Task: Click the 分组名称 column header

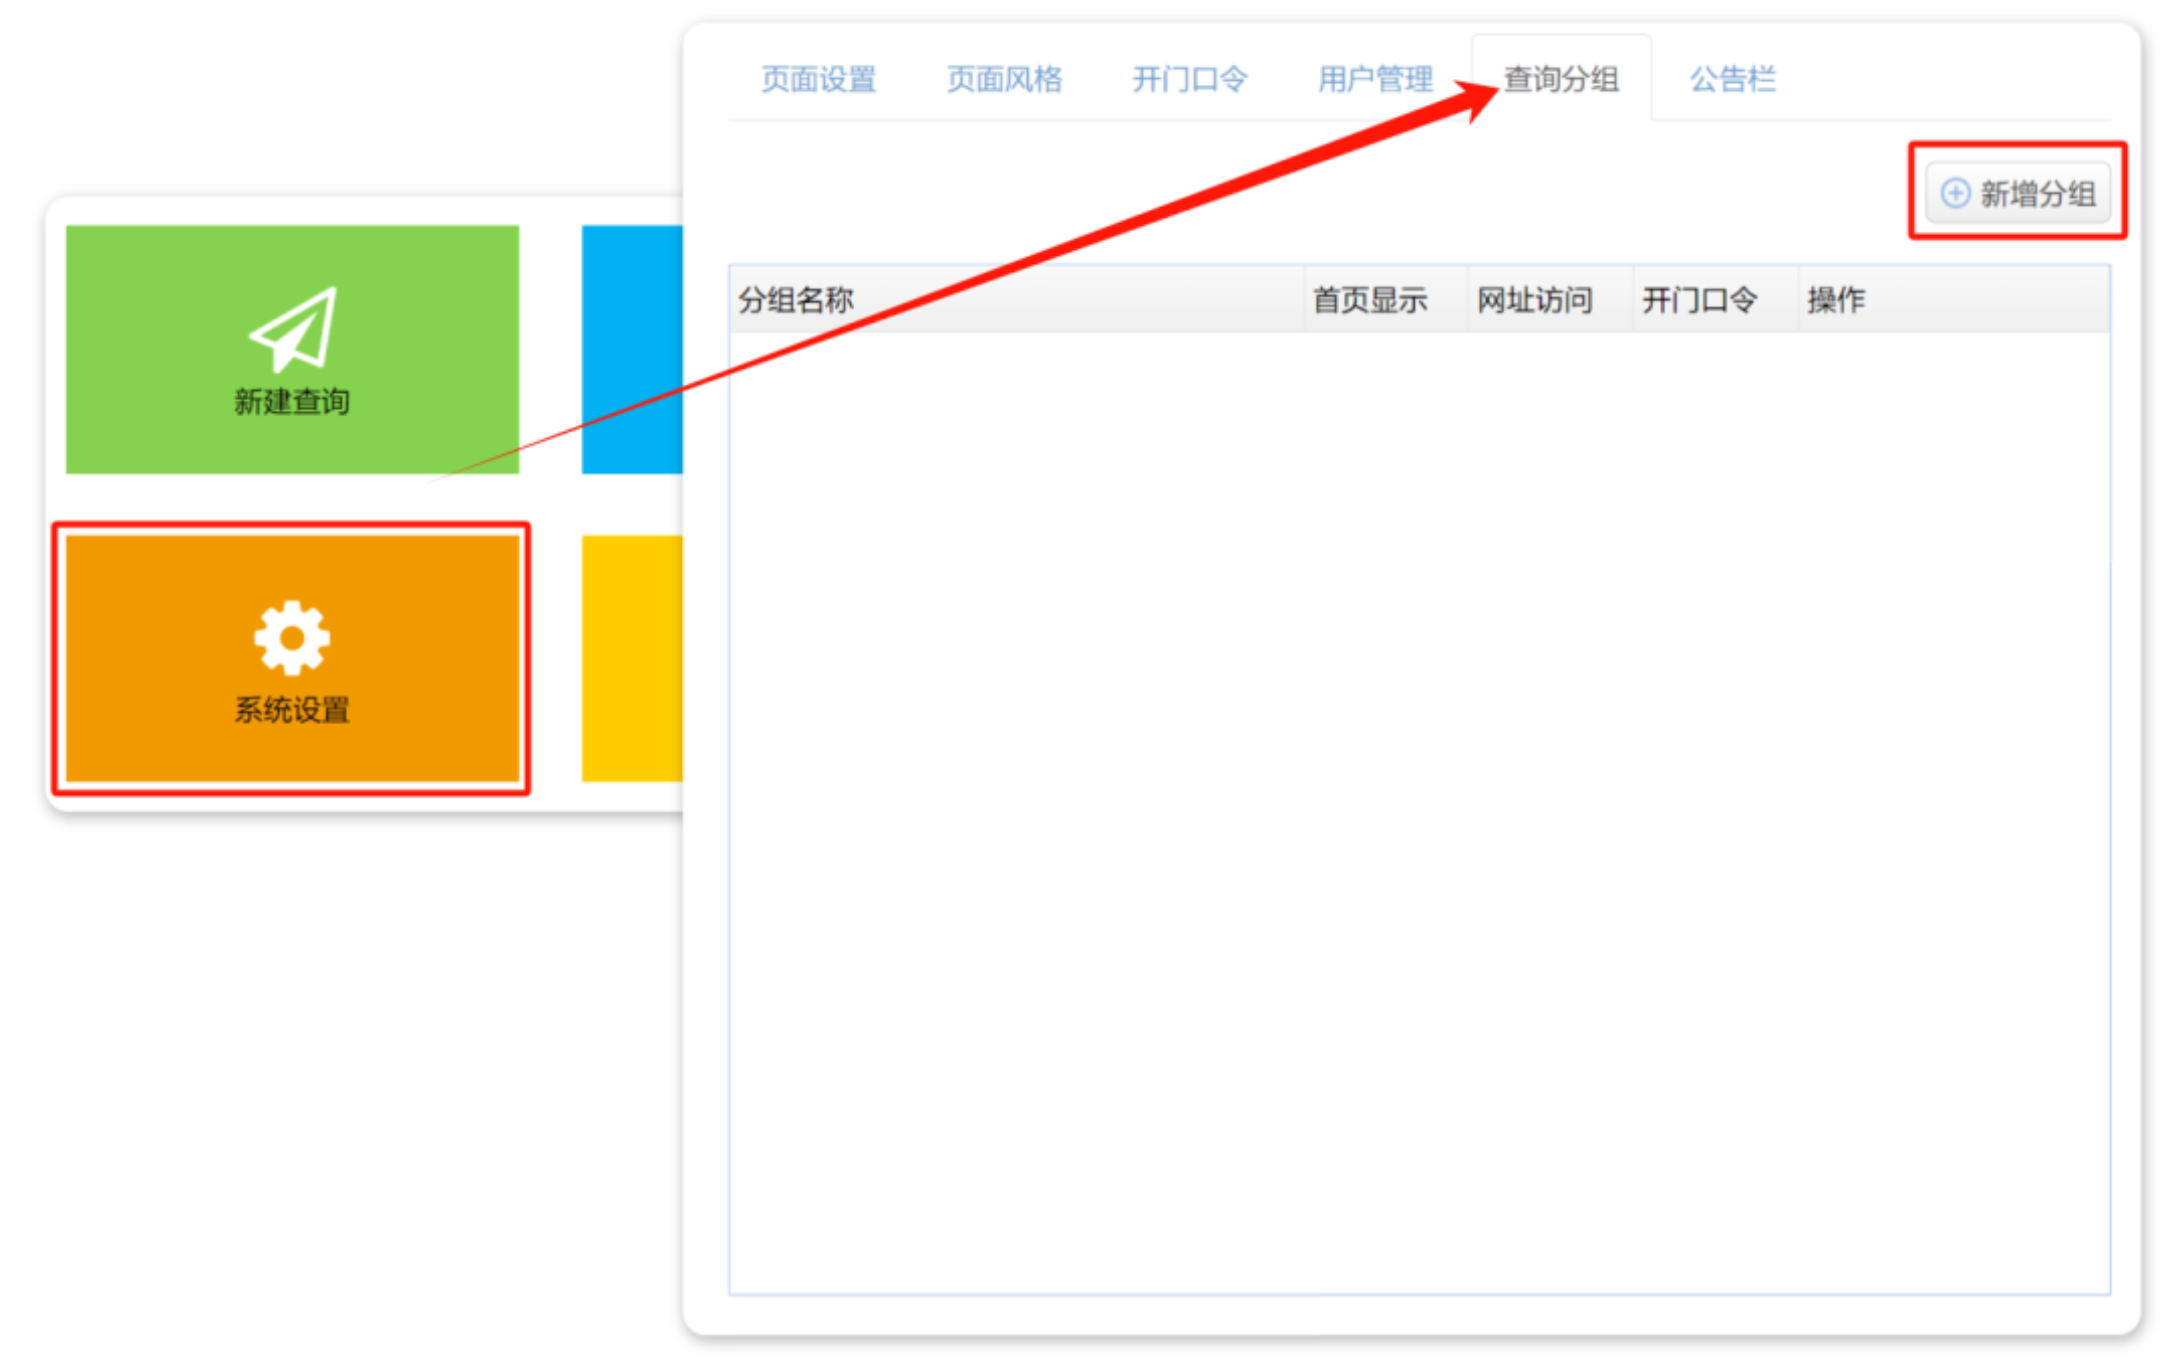Action: pyautogui.click(x=1017, y=299)
